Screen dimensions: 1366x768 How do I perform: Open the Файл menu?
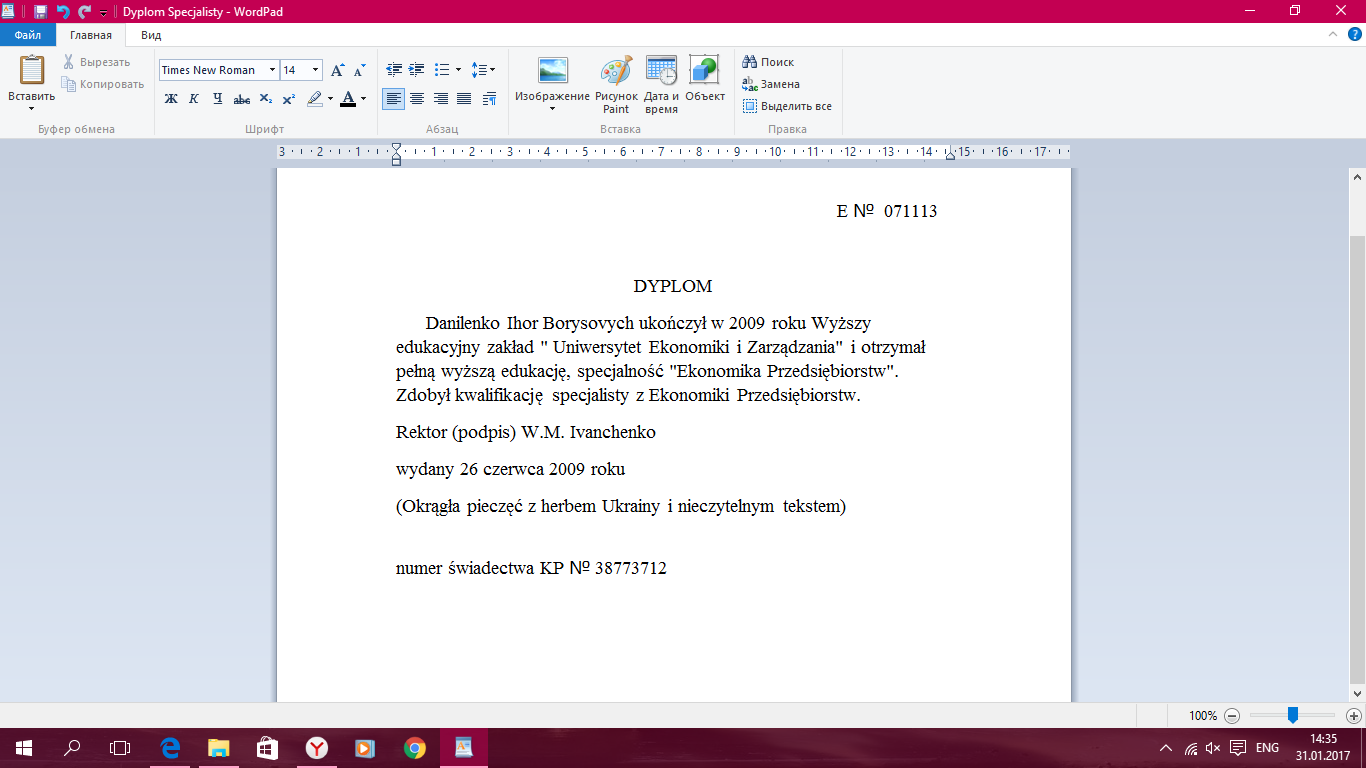28,35
